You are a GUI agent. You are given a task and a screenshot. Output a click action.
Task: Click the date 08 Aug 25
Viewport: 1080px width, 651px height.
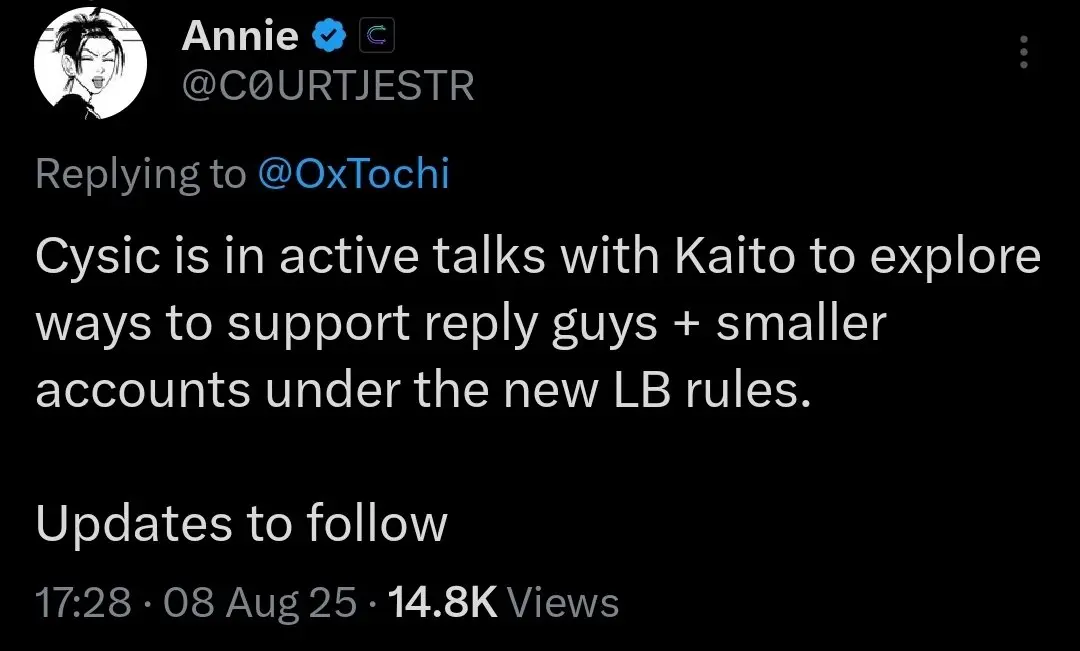[x=260, y=603]
